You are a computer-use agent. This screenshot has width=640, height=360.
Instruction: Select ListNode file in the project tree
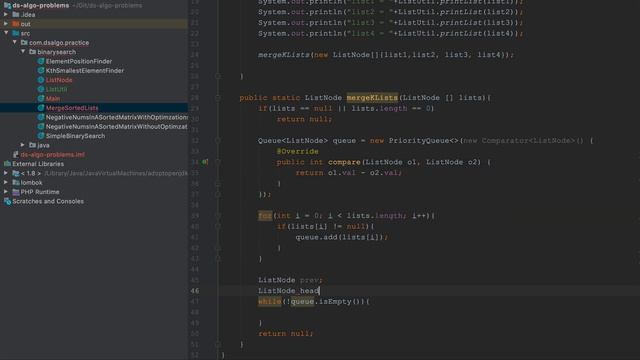tap(59, 80)
